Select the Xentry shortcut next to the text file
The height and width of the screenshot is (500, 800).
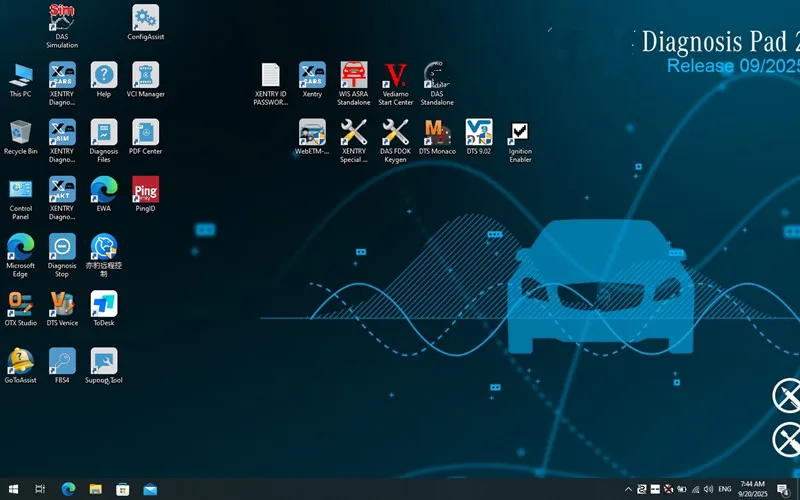(312, 80)
